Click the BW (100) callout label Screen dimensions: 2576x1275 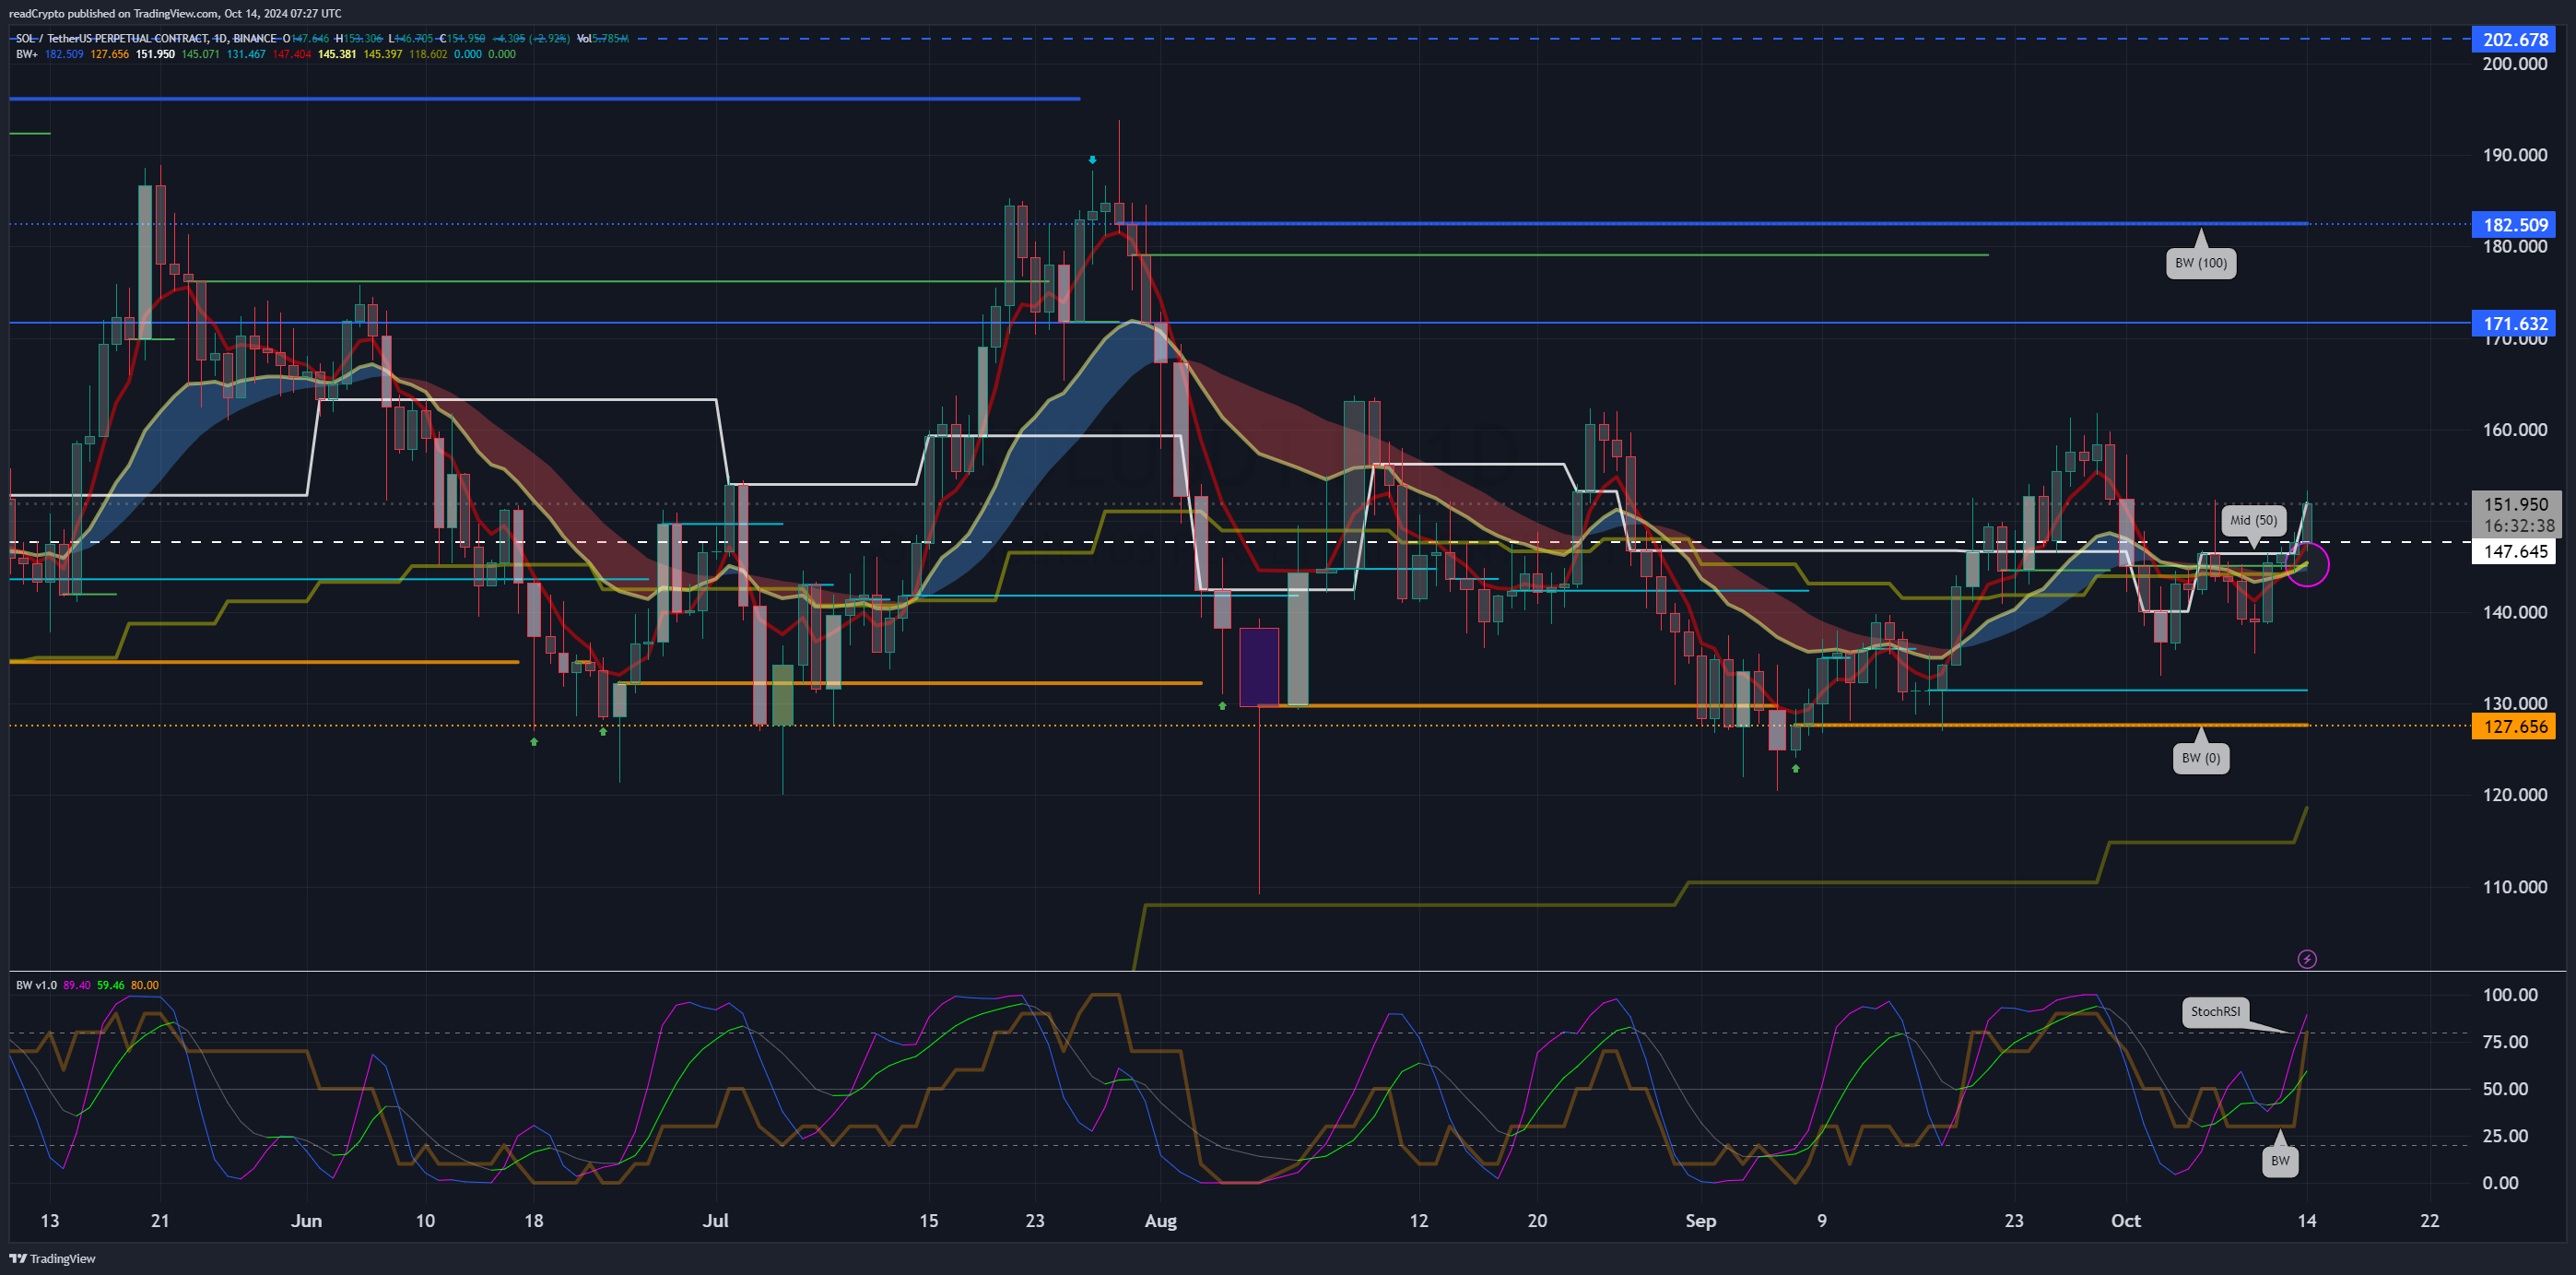(x=2201, y=263)
